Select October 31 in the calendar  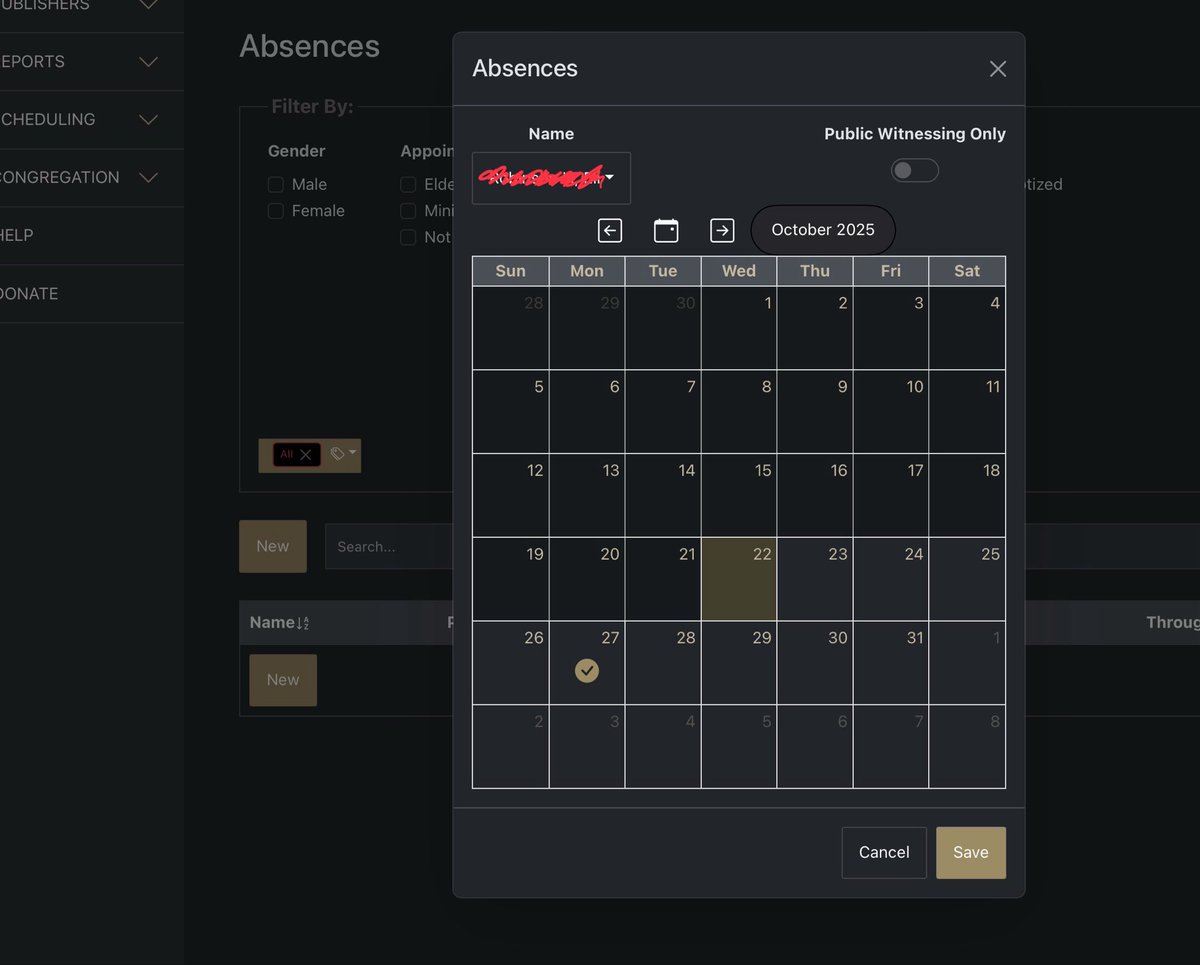point(891,663)
